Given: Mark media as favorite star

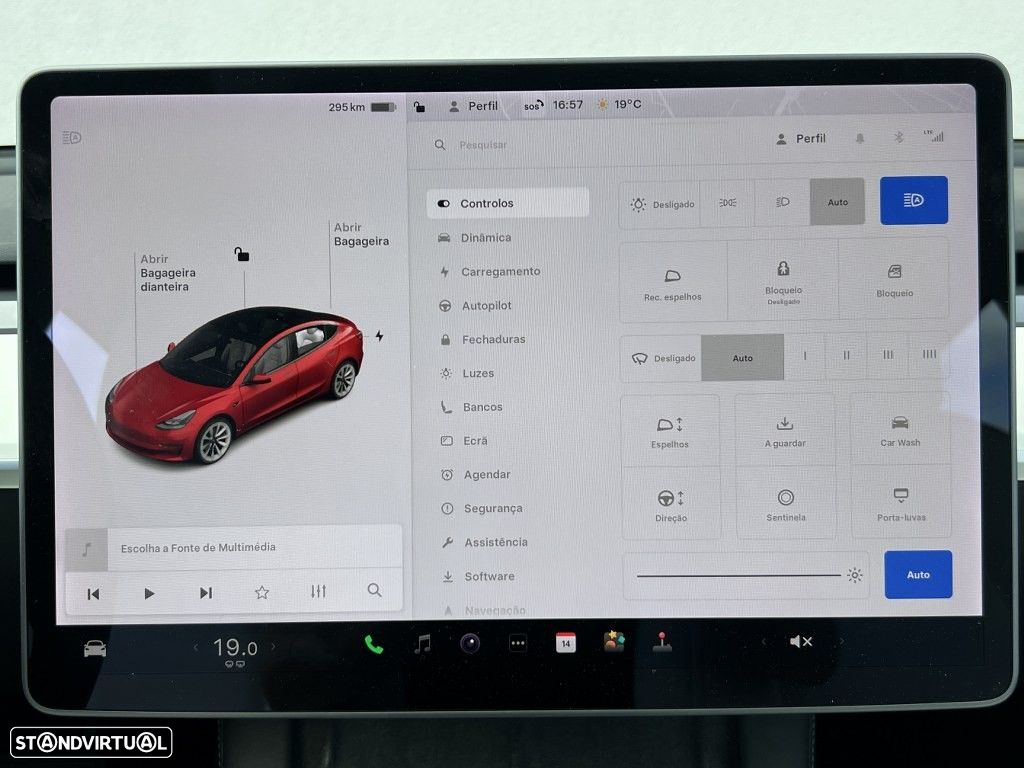Looking at the screenshot, I should tap(262, 592).
